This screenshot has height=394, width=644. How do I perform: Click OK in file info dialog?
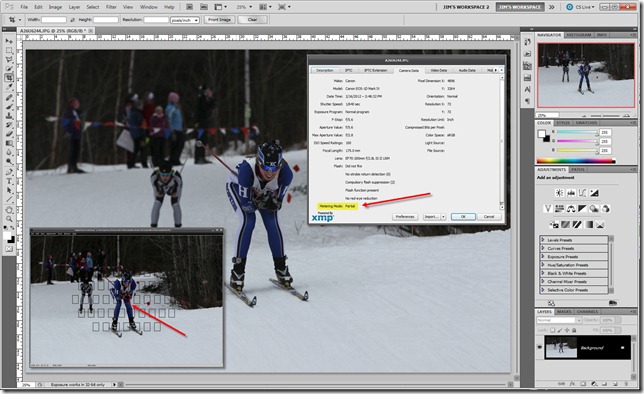click(463, 217)
